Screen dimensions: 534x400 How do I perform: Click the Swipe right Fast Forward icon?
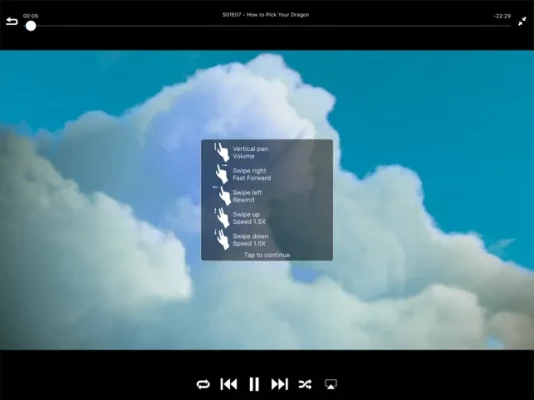222,174
